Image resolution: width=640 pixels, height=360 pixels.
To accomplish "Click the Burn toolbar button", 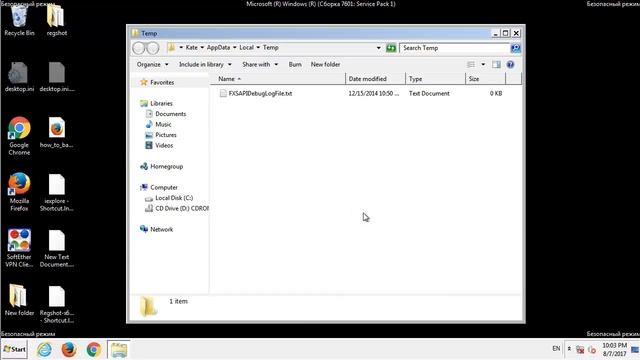I will coord(295,64).
